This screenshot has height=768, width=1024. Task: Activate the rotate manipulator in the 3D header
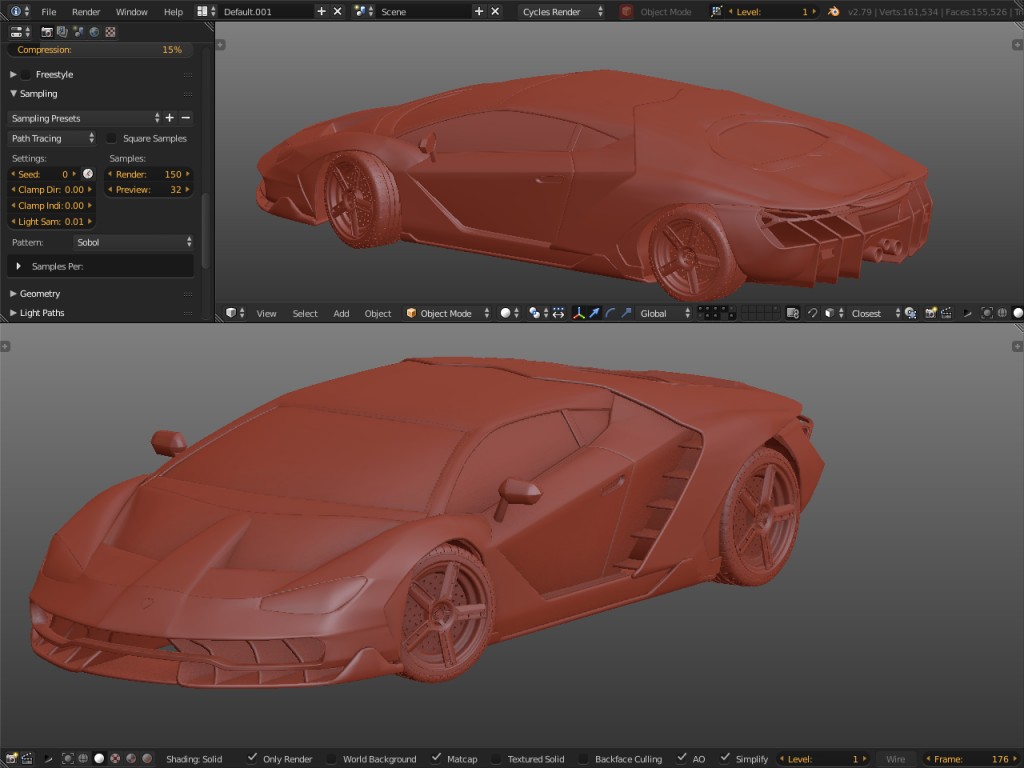point(610,312)
